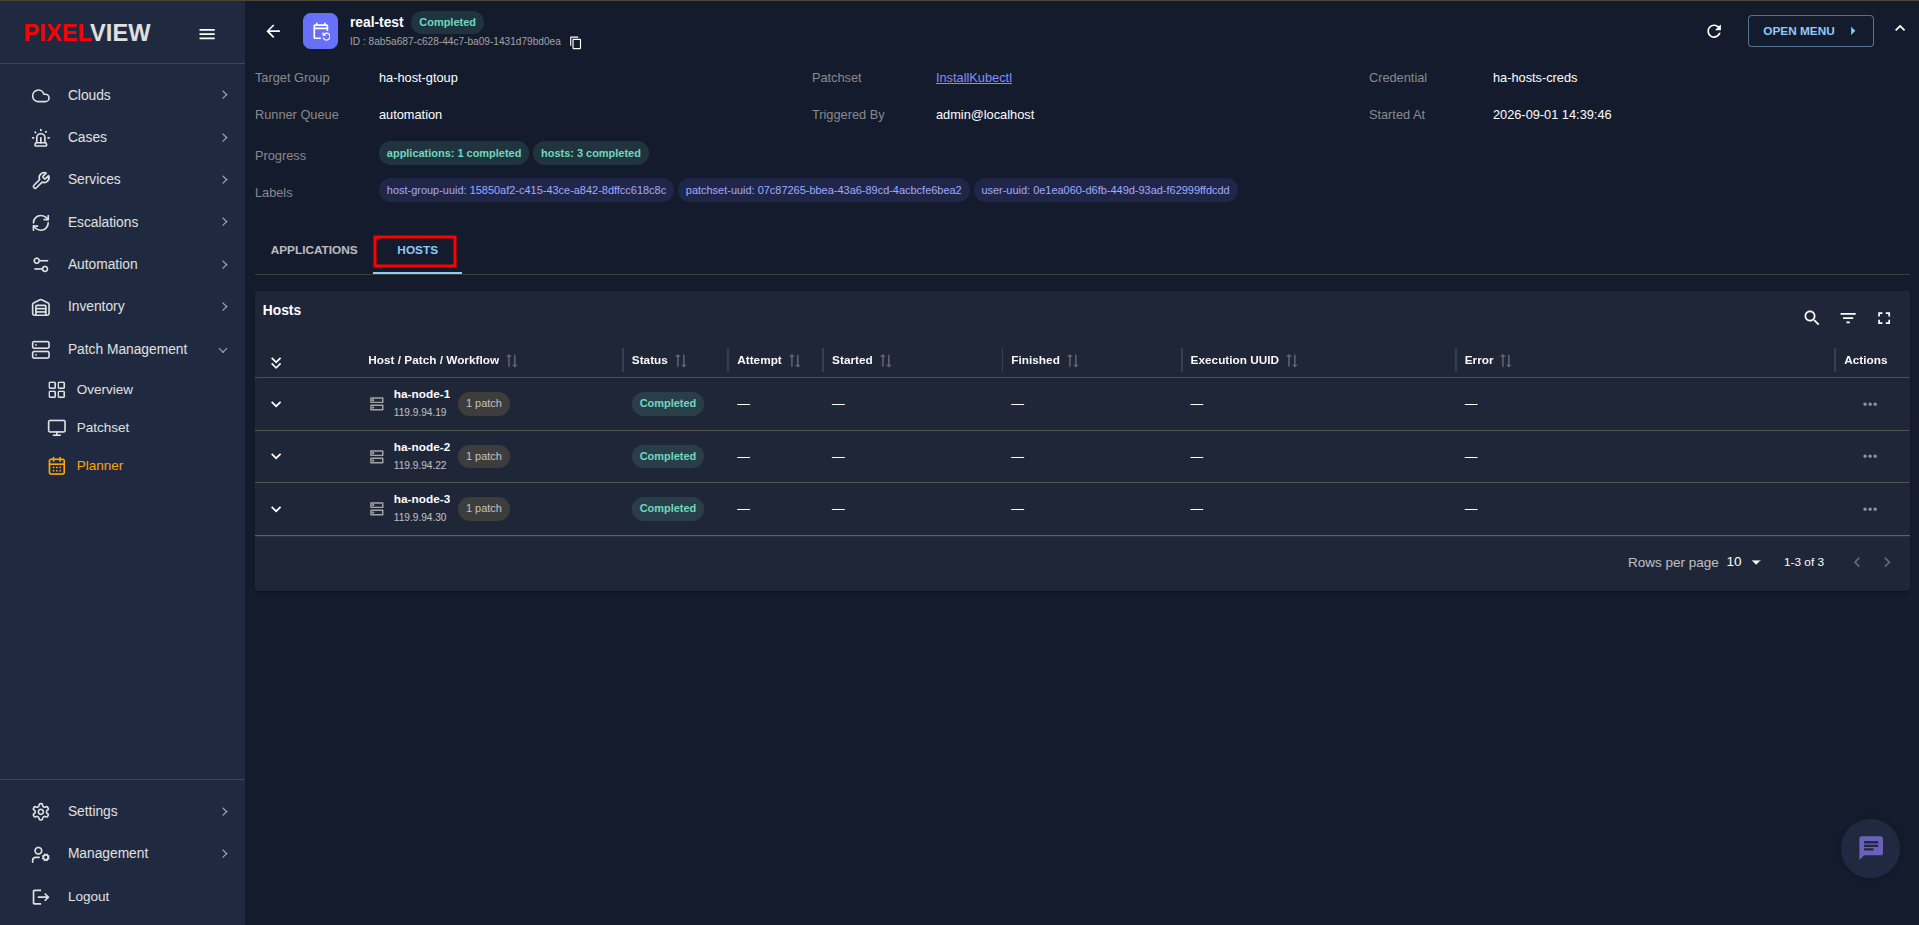1919x925 pixels.
Task: Toggle the hamburger sidebar menu
Action: click(x=207, y=34)
